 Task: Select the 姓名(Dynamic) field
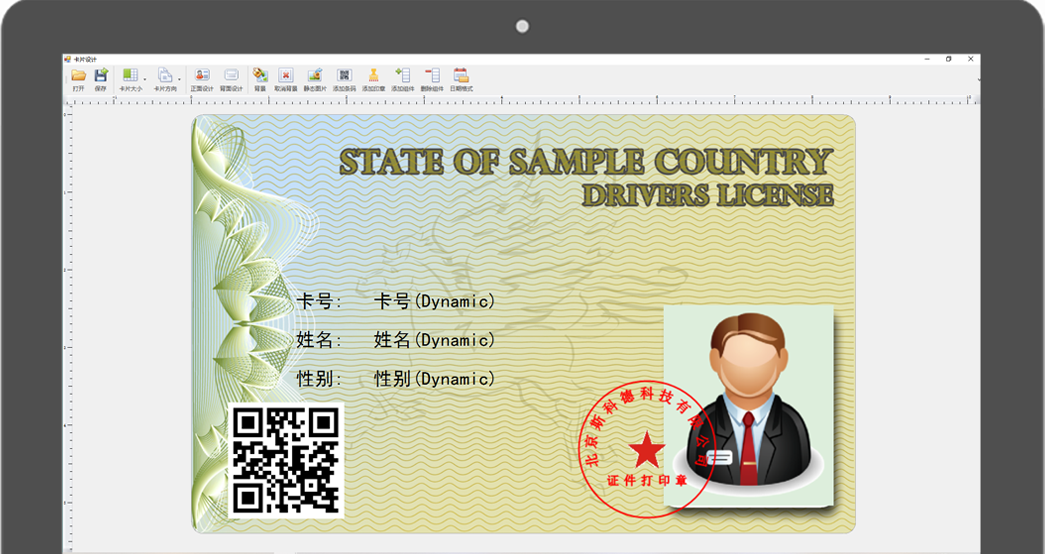434,340
